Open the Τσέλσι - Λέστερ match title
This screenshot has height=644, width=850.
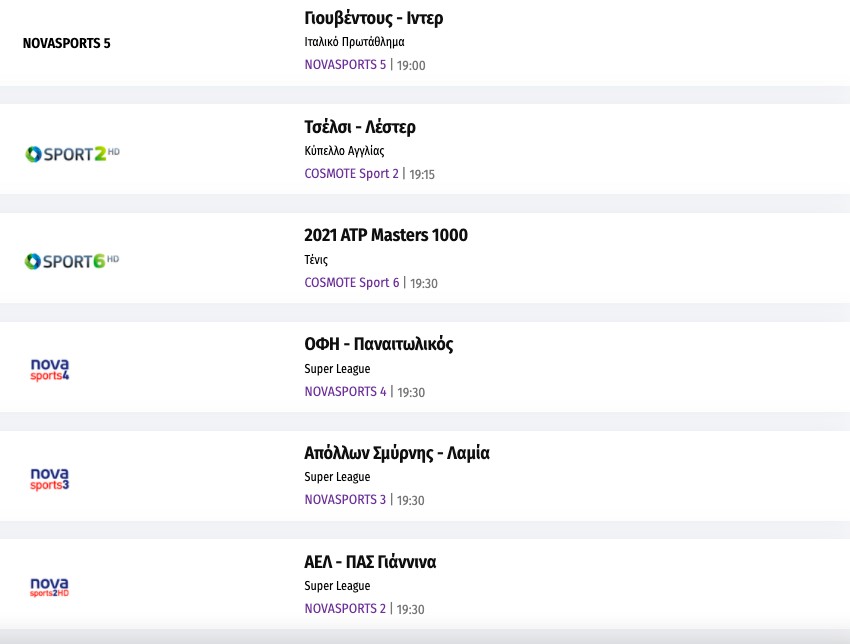click(x=359, y=127)
